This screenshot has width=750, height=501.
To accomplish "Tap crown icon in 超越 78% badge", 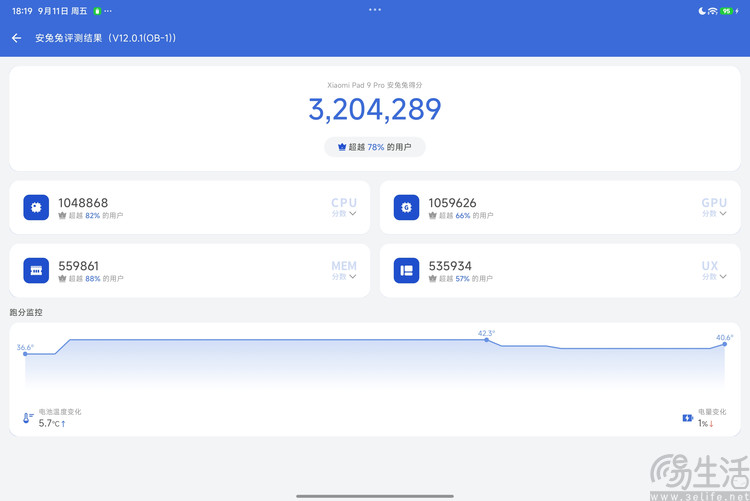I will (342, 147).
